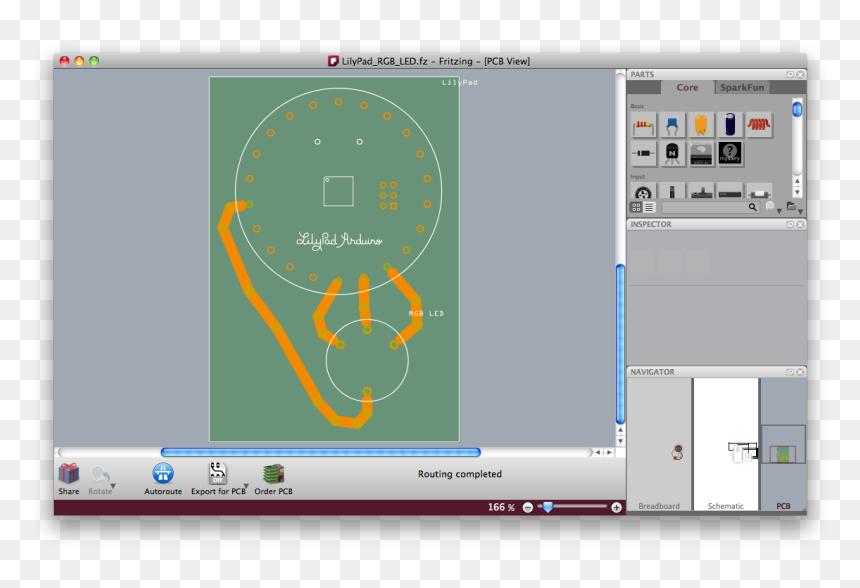Select the resistor part in Basic parts
860x588 pixels.
[x=643, y=126]
